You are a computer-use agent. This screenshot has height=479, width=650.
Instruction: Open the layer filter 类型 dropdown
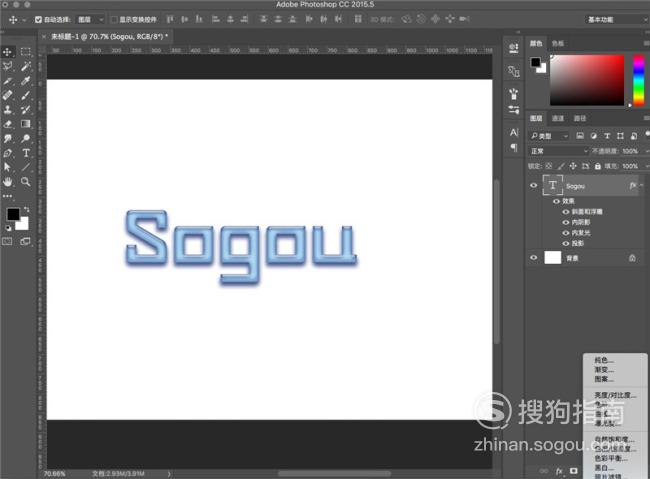[550, 136]
